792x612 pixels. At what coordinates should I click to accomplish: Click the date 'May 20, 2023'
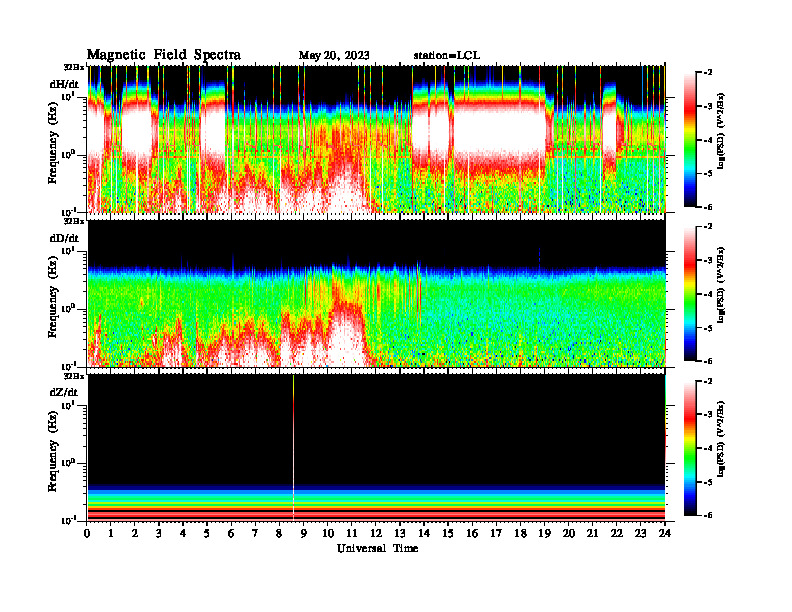coord(334,56)
